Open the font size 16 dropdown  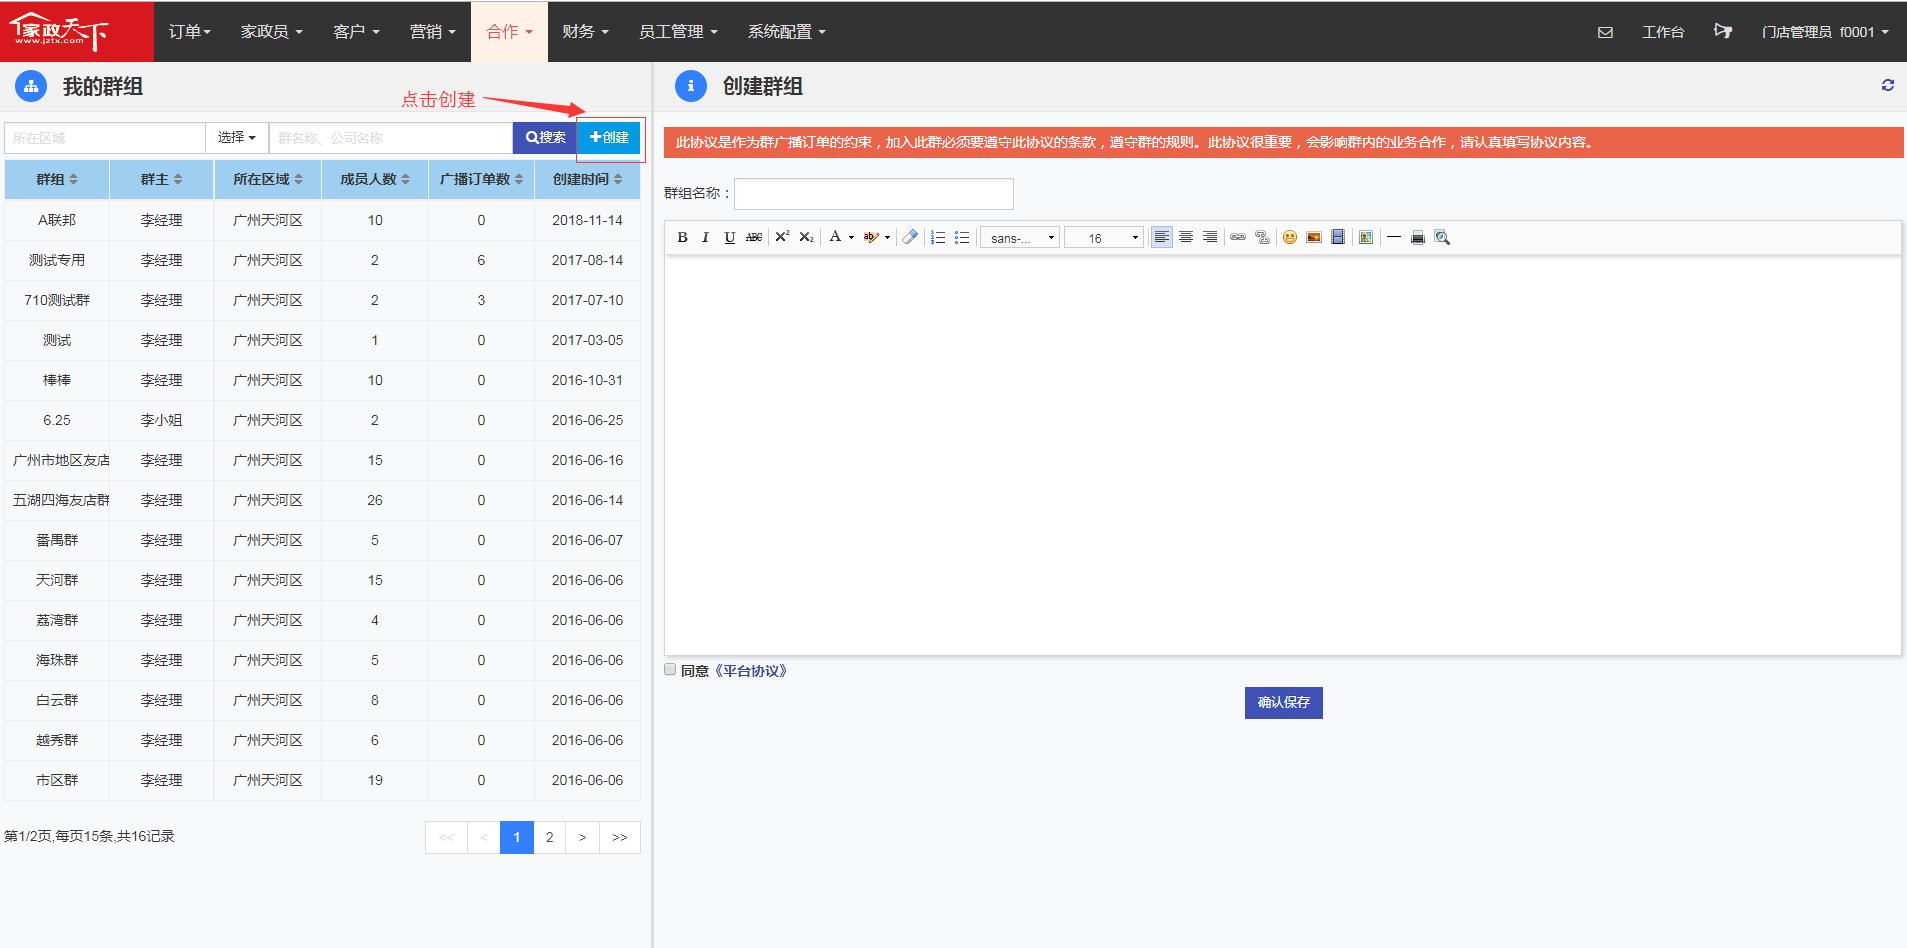coord(1104,238)
